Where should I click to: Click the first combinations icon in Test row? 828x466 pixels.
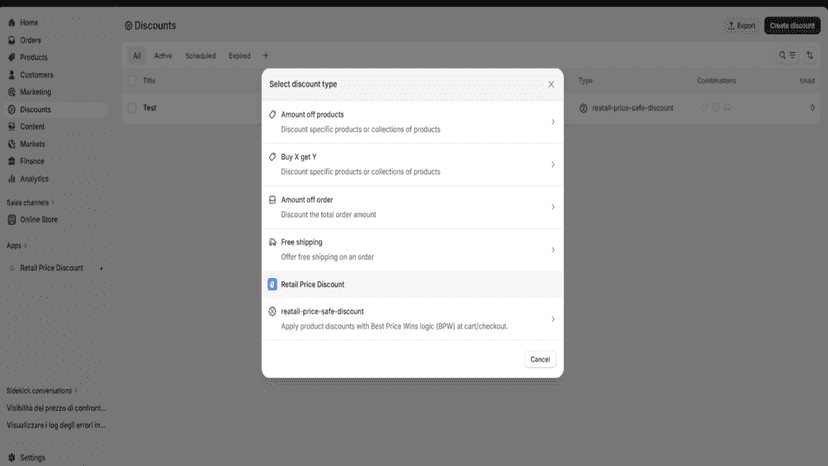pyautogui.click(x=704, y=107)
